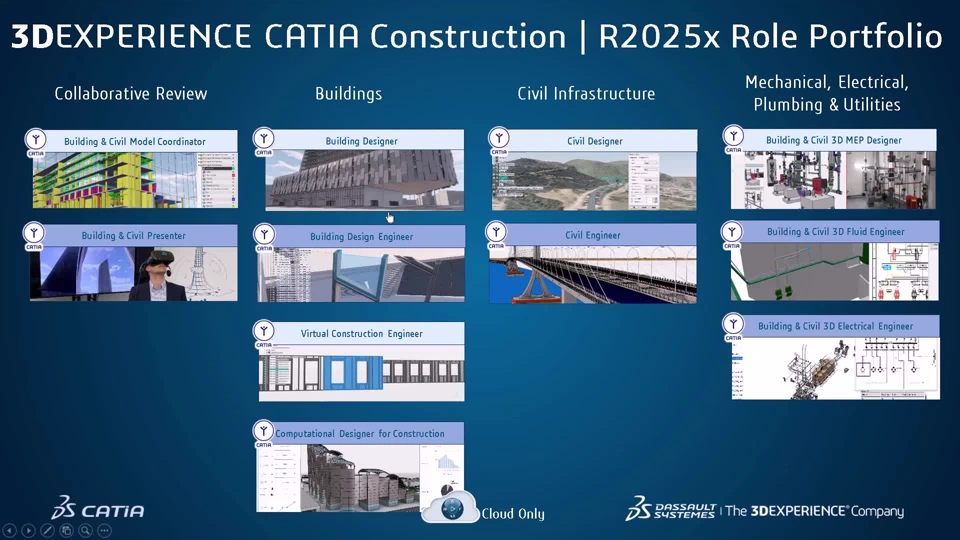This screenshot has height=540, width=960.
Task: Select the Building Designer title
Action: 361,141
